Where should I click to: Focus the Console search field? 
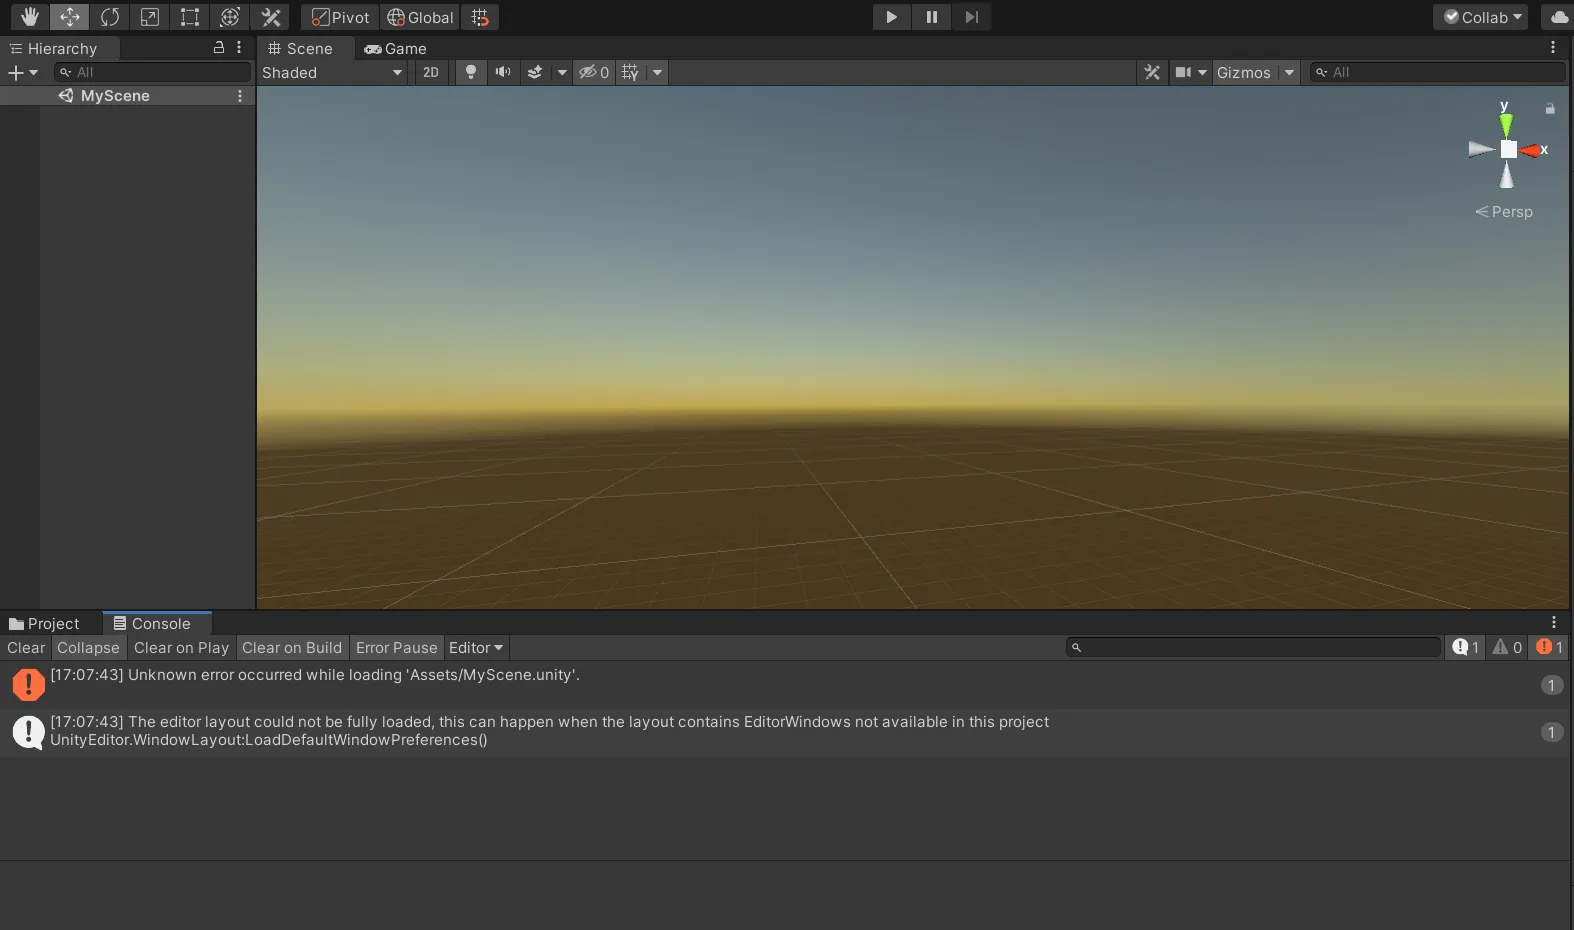[x=1254, y=648]
